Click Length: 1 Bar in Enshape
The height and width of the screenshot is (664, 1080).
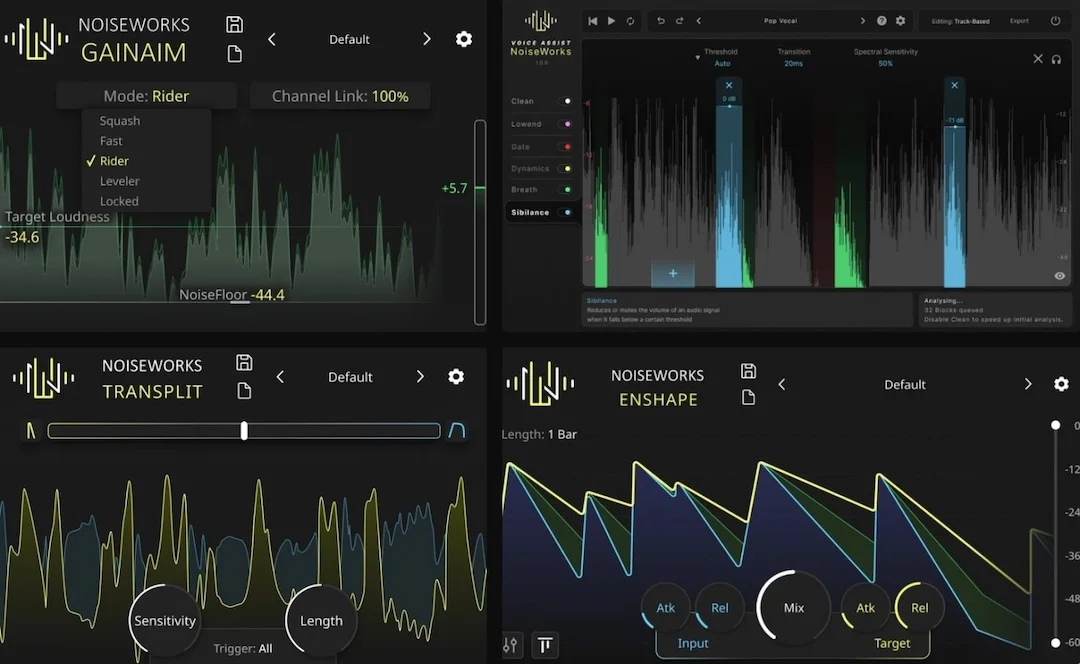(x=539, y=435)
